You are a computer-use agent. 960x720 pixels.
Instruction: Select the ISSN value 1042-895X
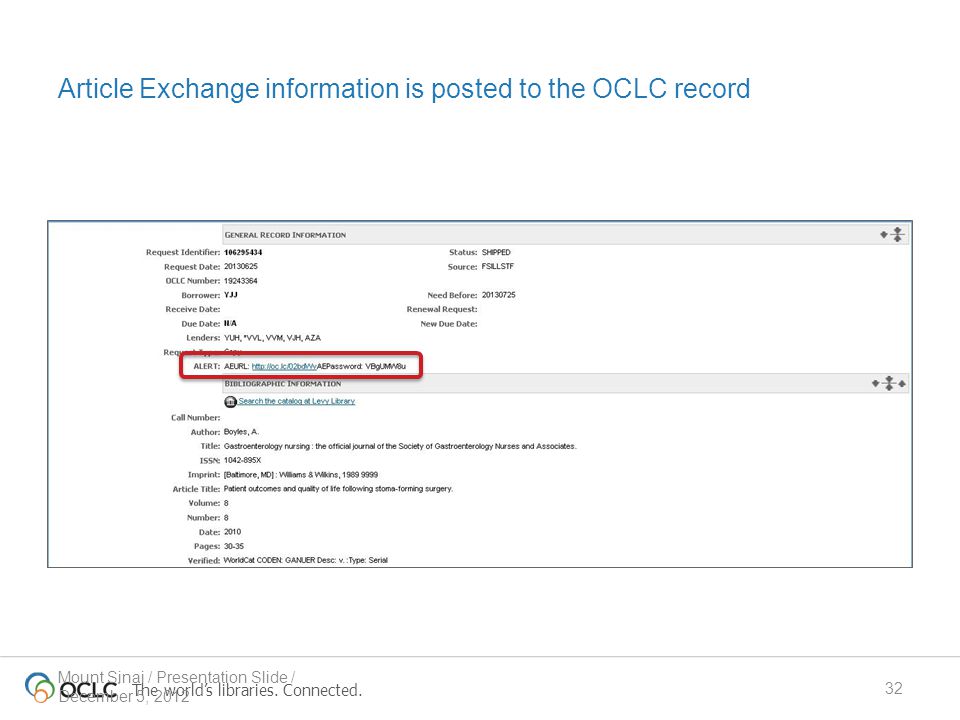point(242,460)
